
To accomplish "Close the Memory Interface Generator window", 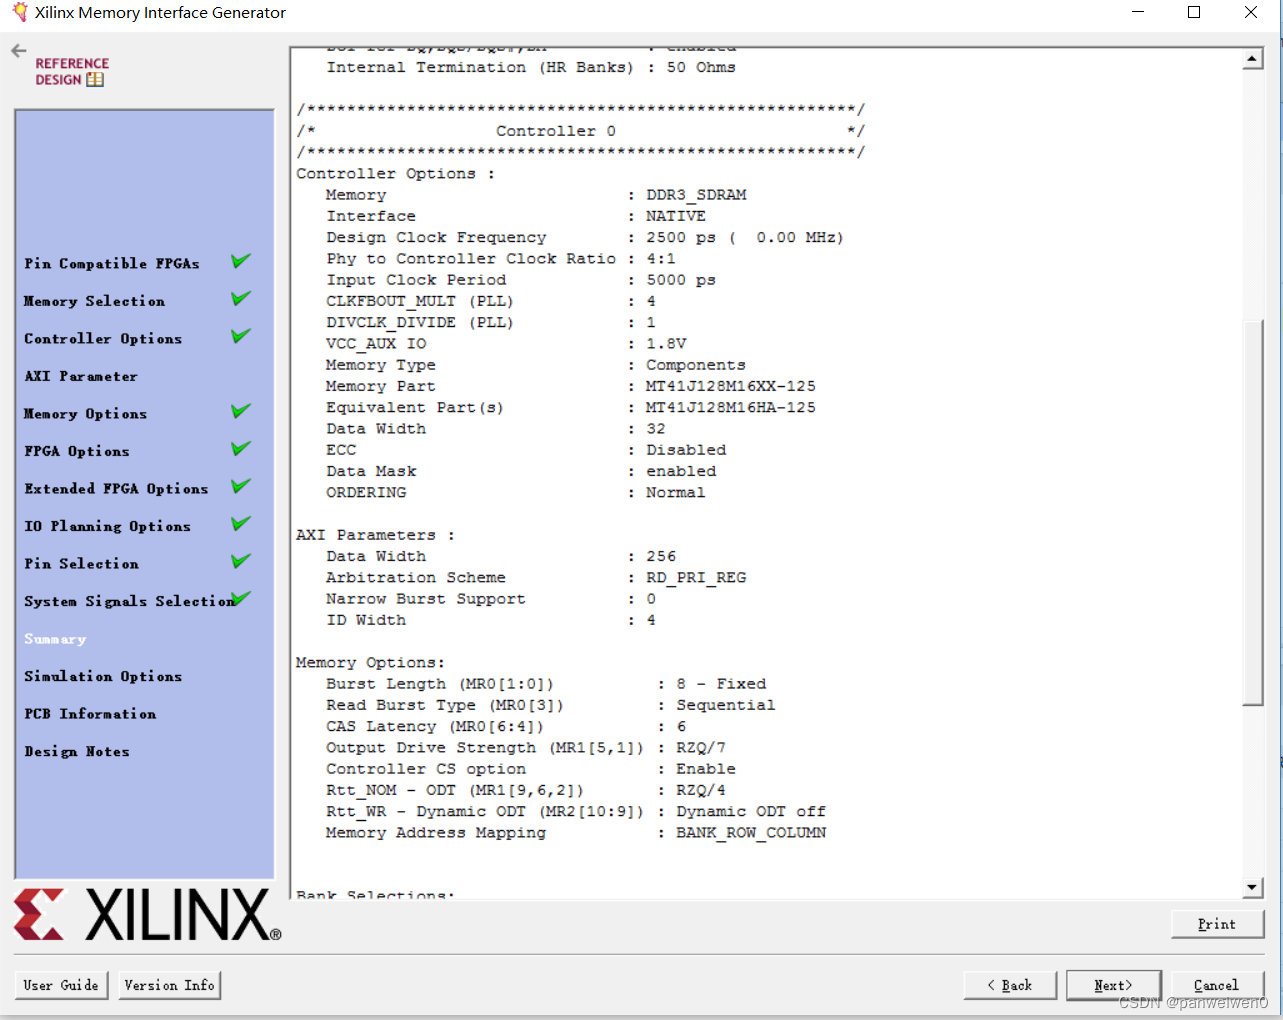I will tap(1251, 12).
